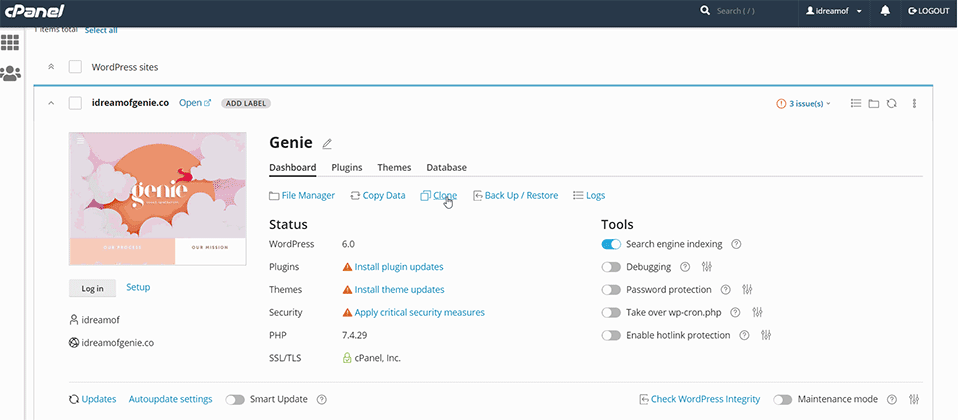Click the Setup link
This screenshot has height=420, width=958.
pyautogui.click(x=138, y=287)
